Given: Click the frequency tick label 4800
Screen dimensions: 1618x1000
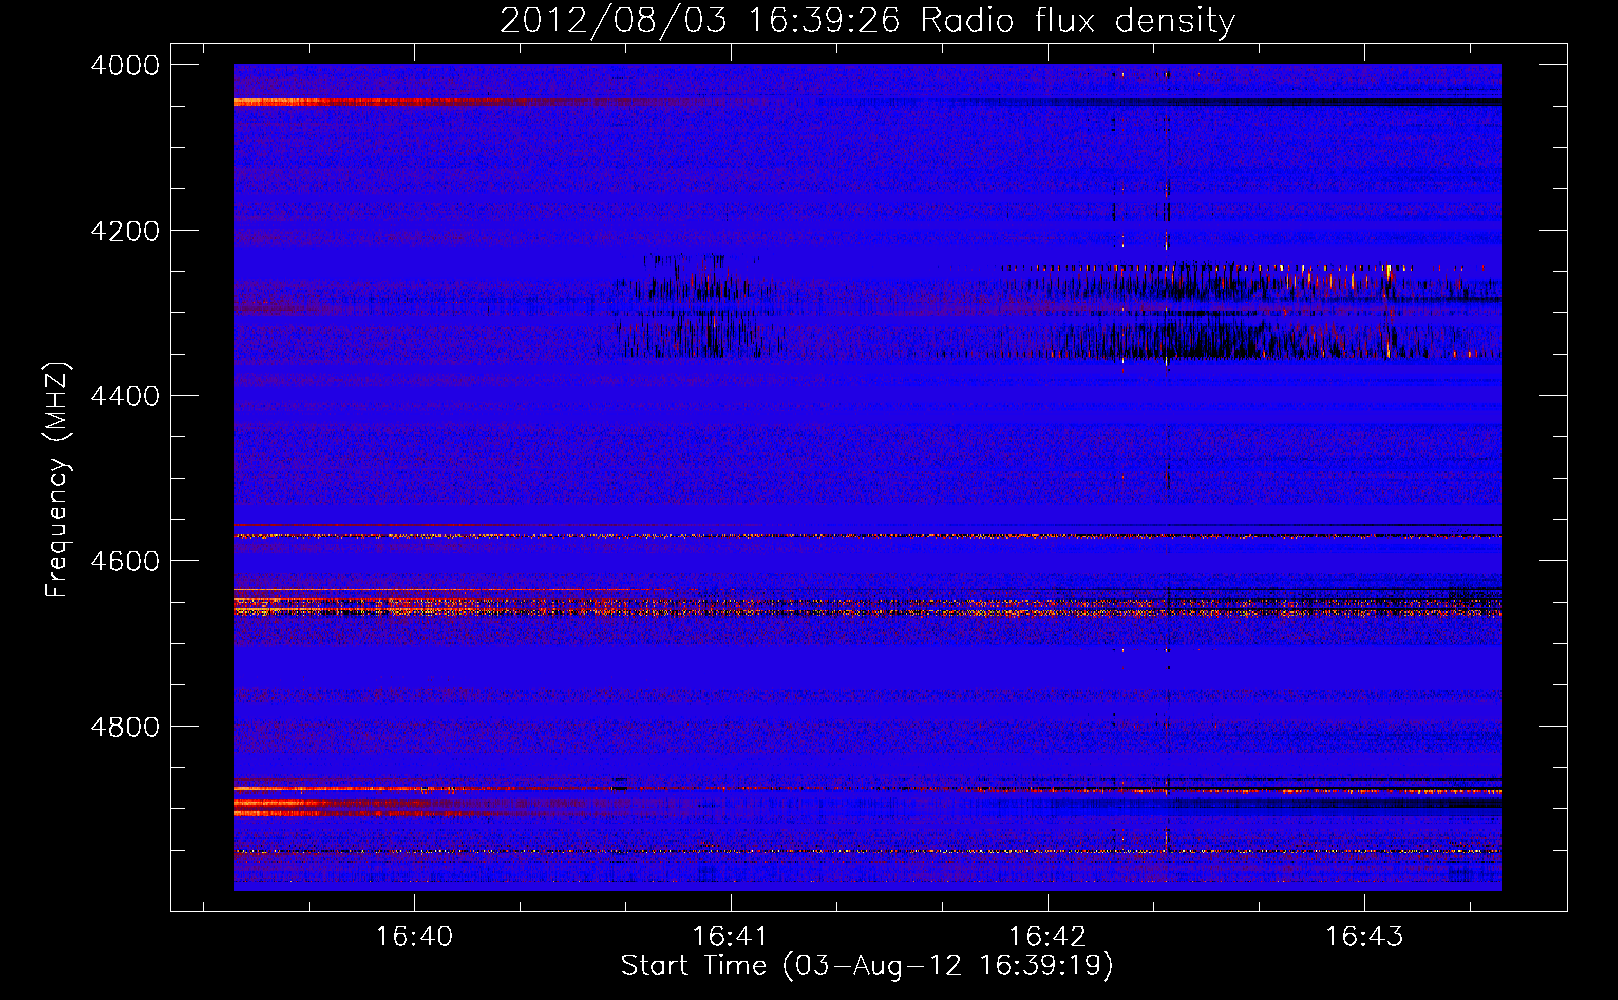Looking at the screenshot, I should tap(125, 727).
